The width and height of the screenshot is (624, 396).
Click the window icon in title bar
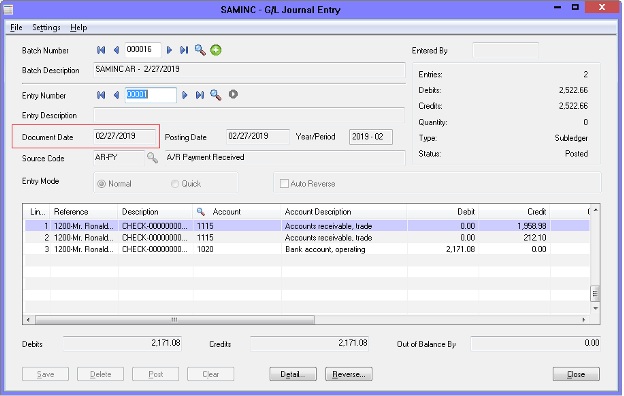coord(8,9)
